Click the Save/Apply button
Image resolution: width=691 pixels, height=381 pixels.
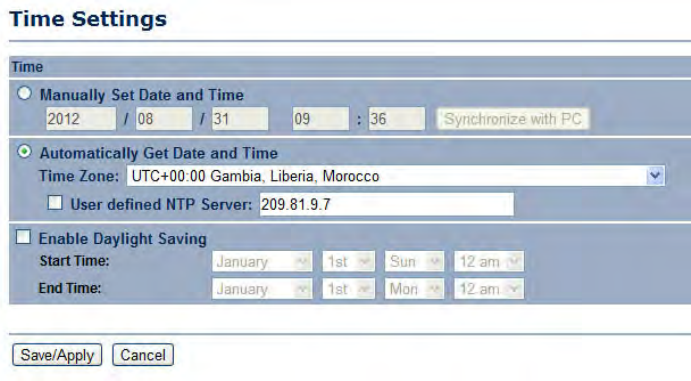coord(57,355)
